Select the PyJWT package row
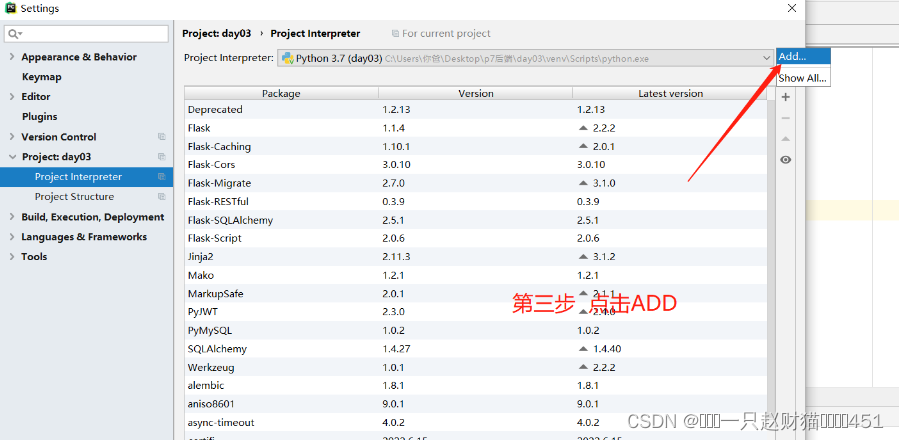This screenshot has height=440, width=899. (x=475, y=312)
